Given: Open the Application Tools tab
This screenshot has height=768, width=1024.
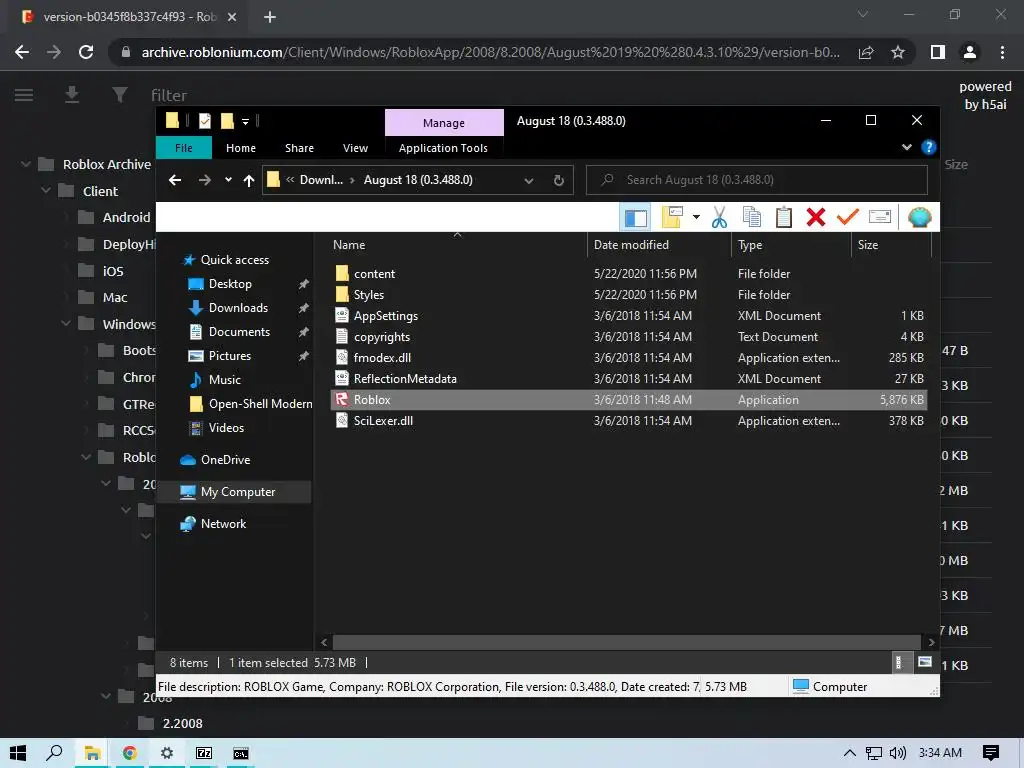Looking at the screenshot, I should 443,148.
